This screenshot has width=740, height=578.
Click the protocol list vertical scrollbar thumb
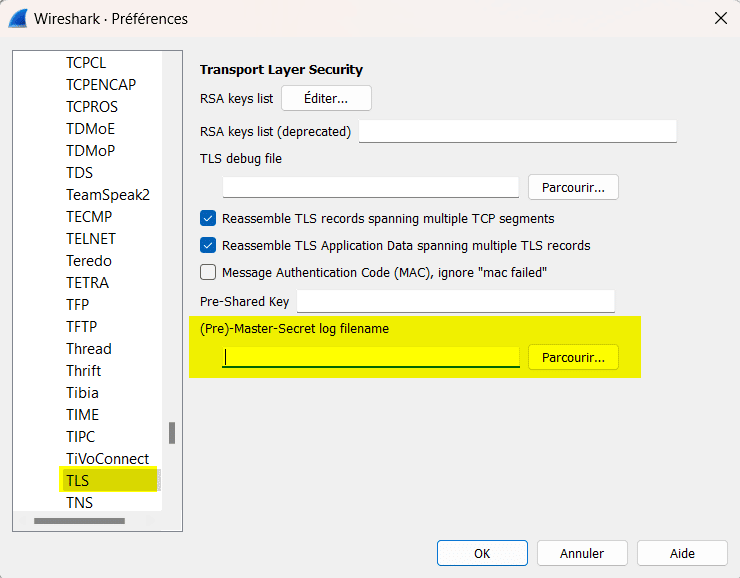click(x=171, y=433)
